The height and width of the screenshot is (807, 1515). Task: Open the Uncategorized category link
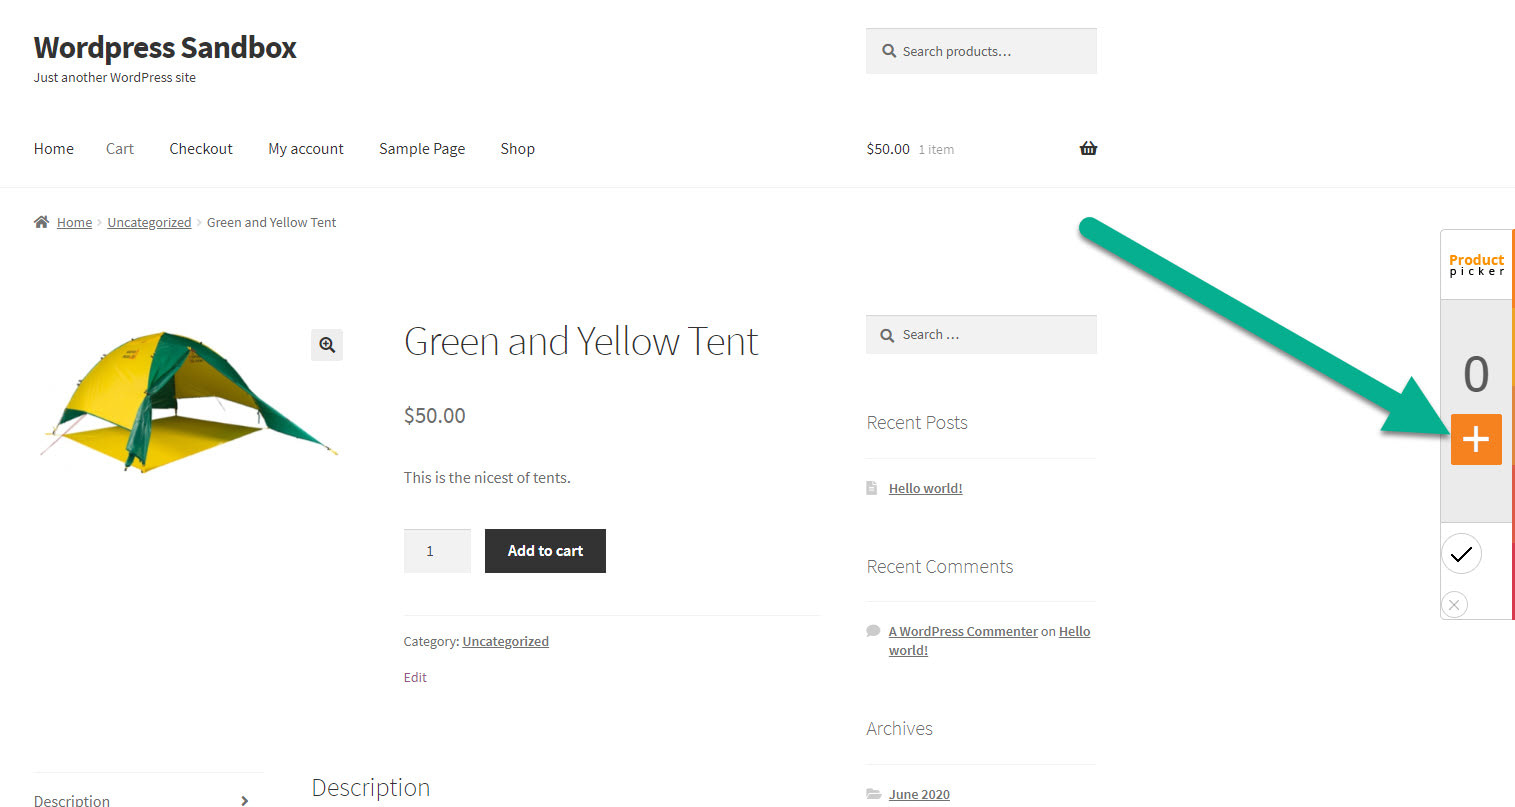(505, 641)
